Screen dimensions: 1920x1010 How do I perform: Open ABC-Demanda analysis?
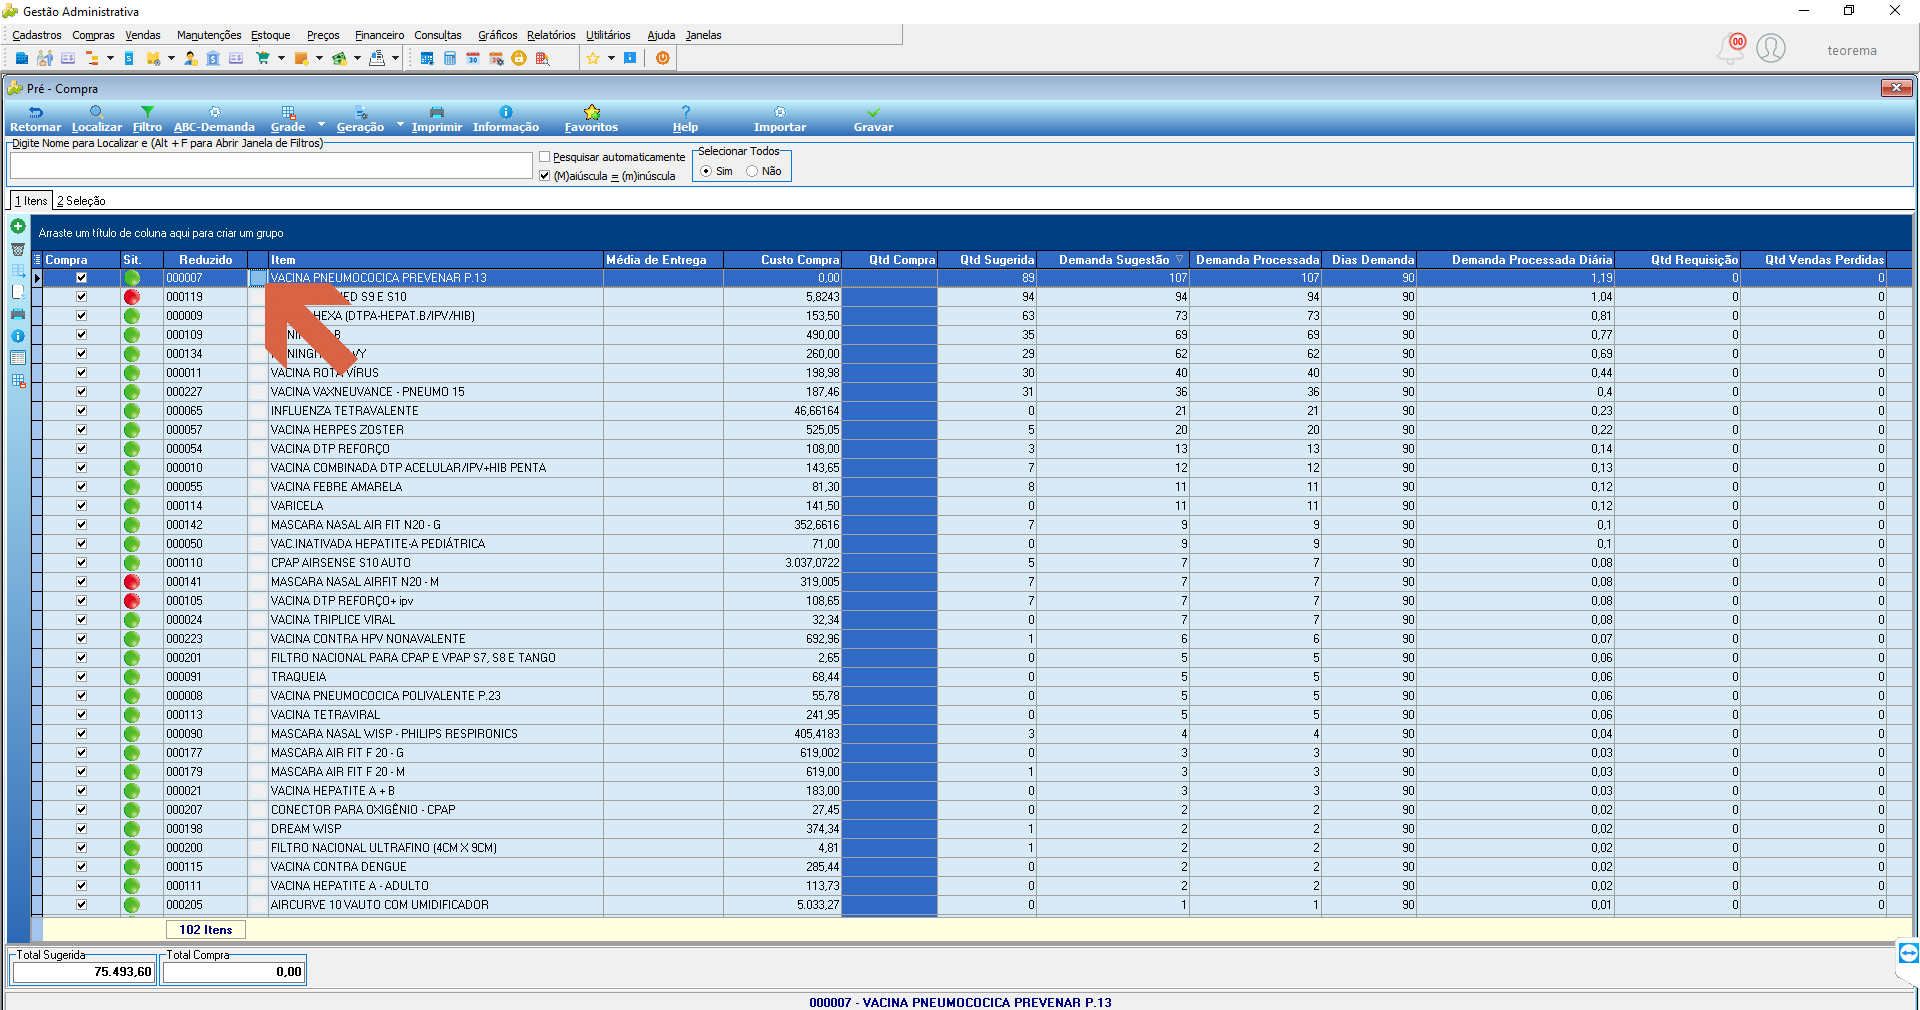coord(214,119)
